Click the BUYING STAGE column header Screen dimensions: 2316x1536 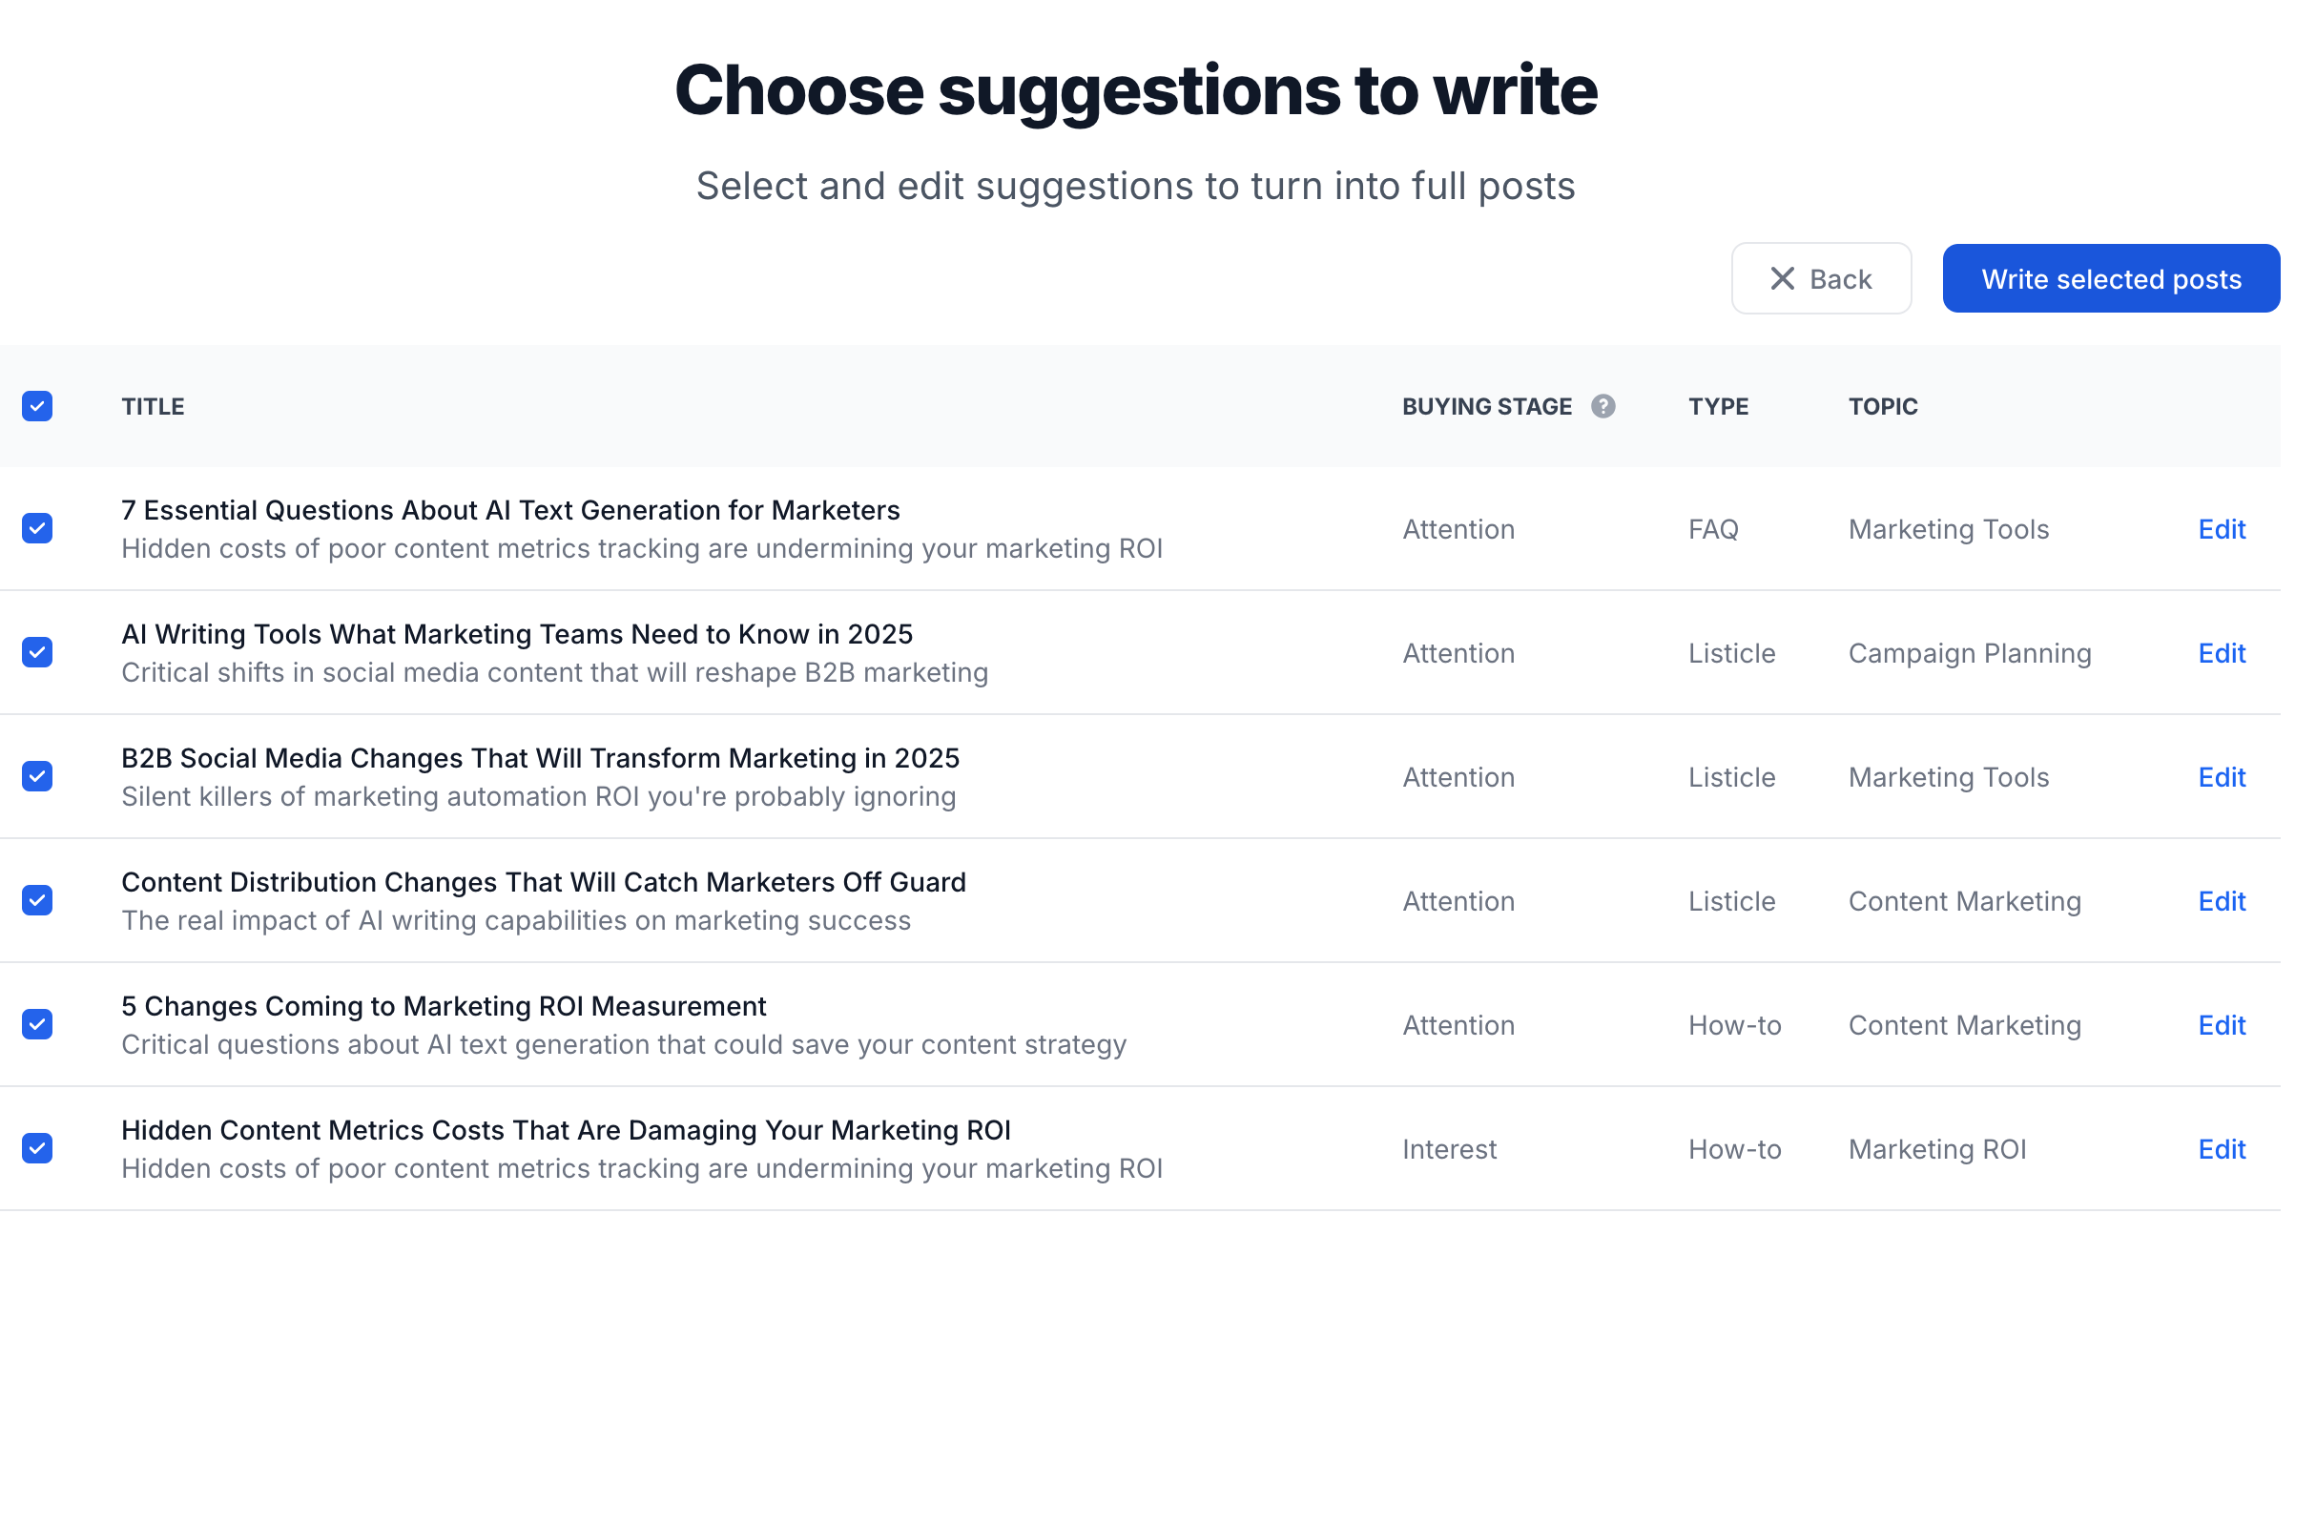[1486, 407]
